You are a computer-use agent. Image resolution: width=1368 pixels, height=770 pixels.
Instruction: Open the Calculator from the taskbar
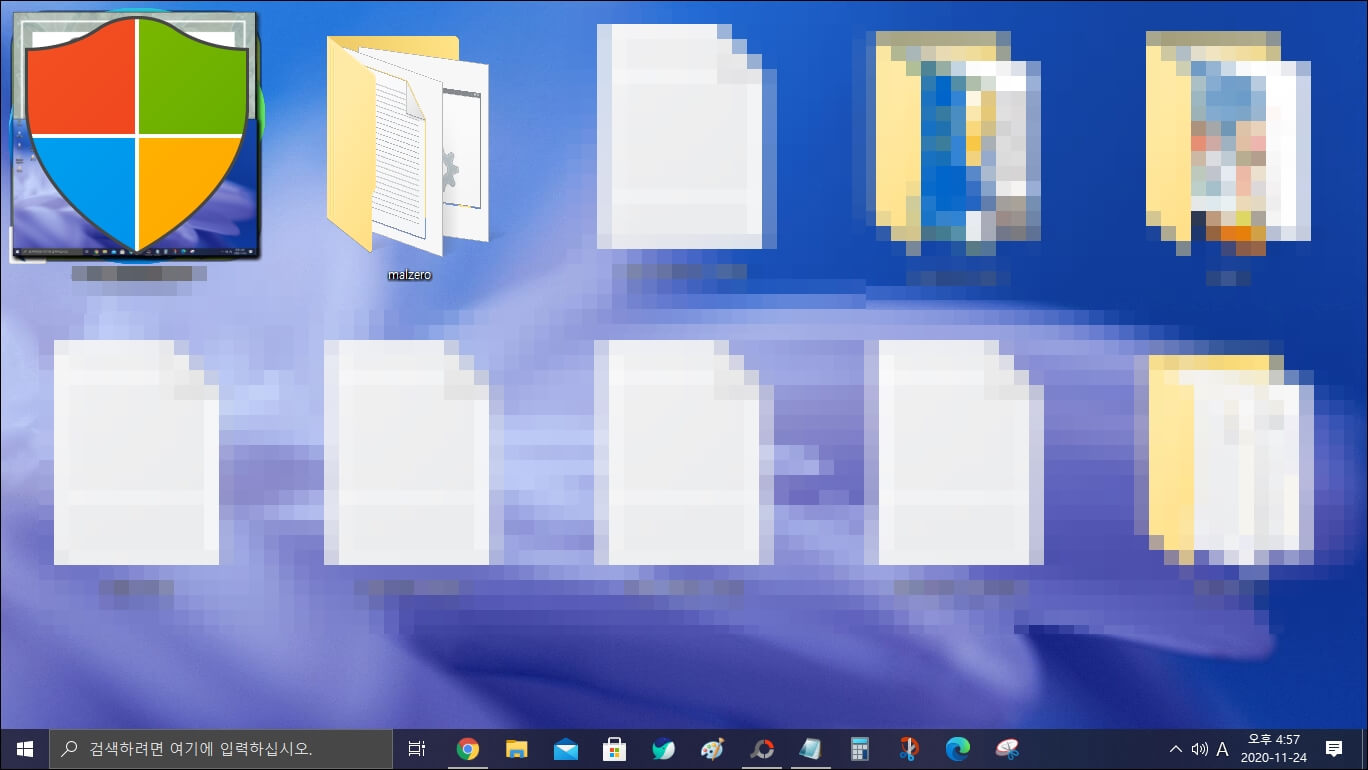[859, 748]
